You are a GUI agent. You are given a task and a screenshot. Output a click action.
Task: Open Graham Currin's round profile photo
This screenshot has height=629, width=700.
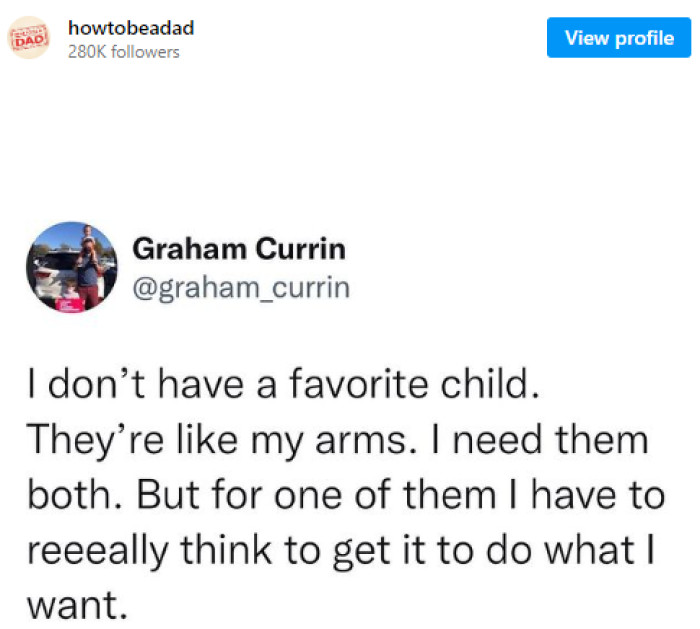click(x=69, y=268)
